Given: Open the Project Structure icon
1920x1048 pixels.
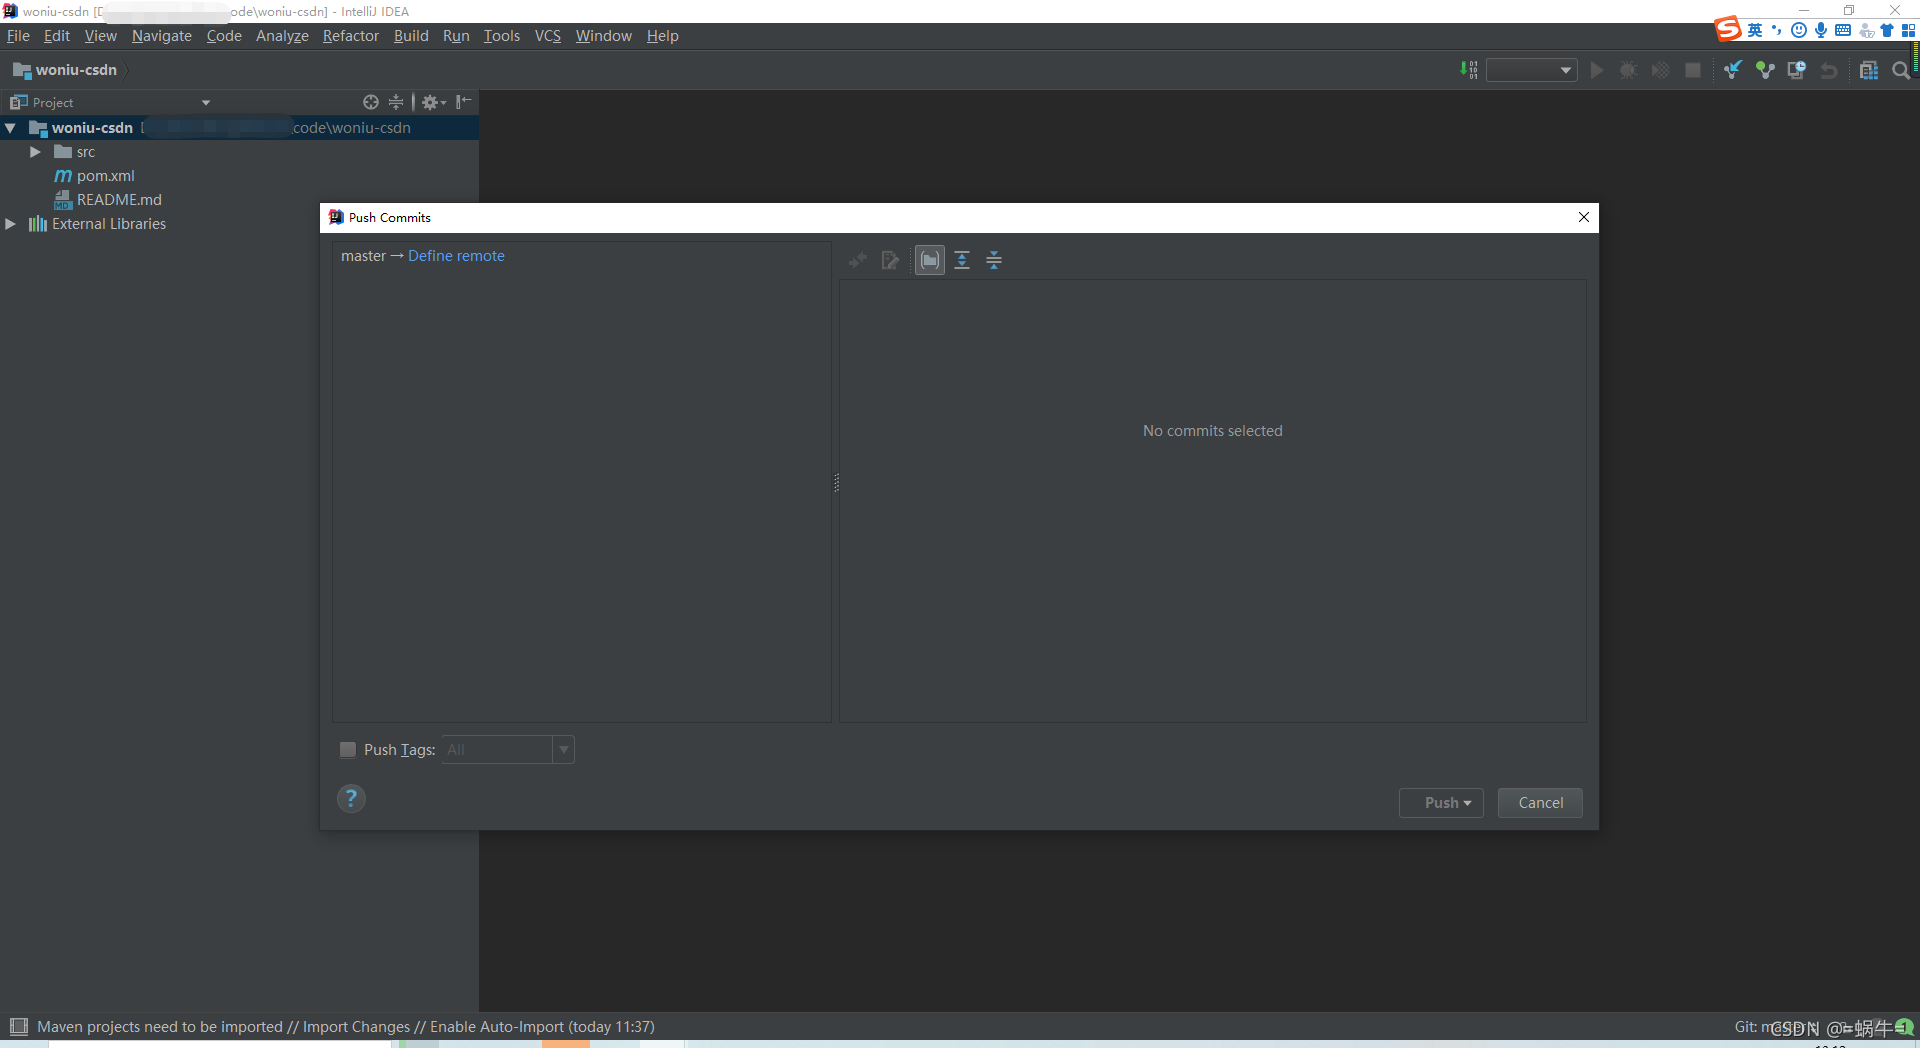Looking at the screenshot, I should [1869, 70].
